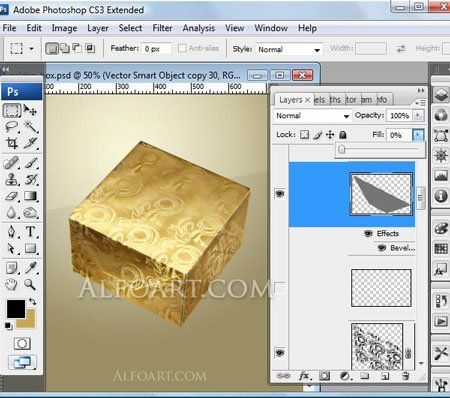The width and height of the screenshot is (450, 398).
Task: Reset default foreground and background colors
Action: click(x=8, y=326)
